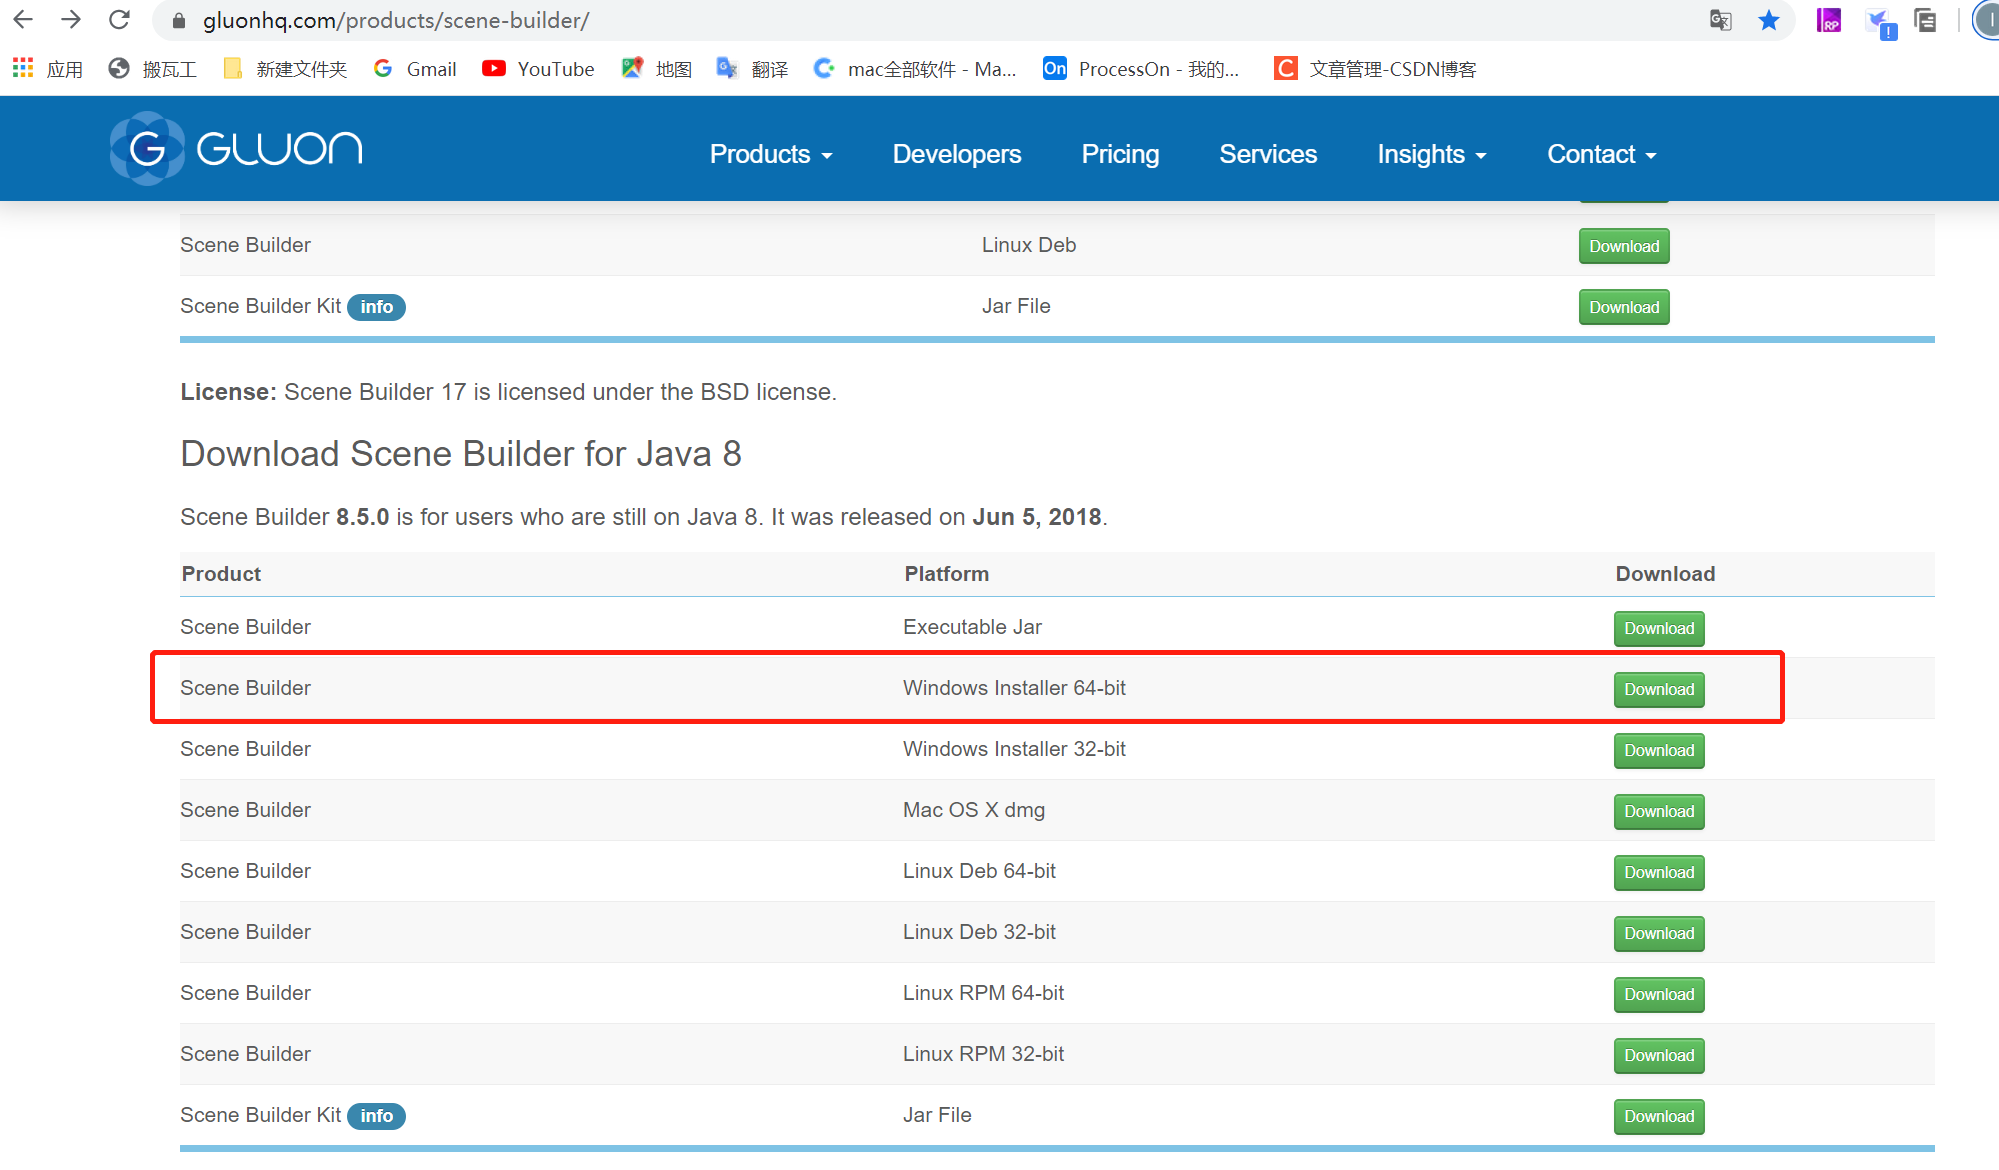
Task: Click the 'Product' column header
Action: click(221, 574)
